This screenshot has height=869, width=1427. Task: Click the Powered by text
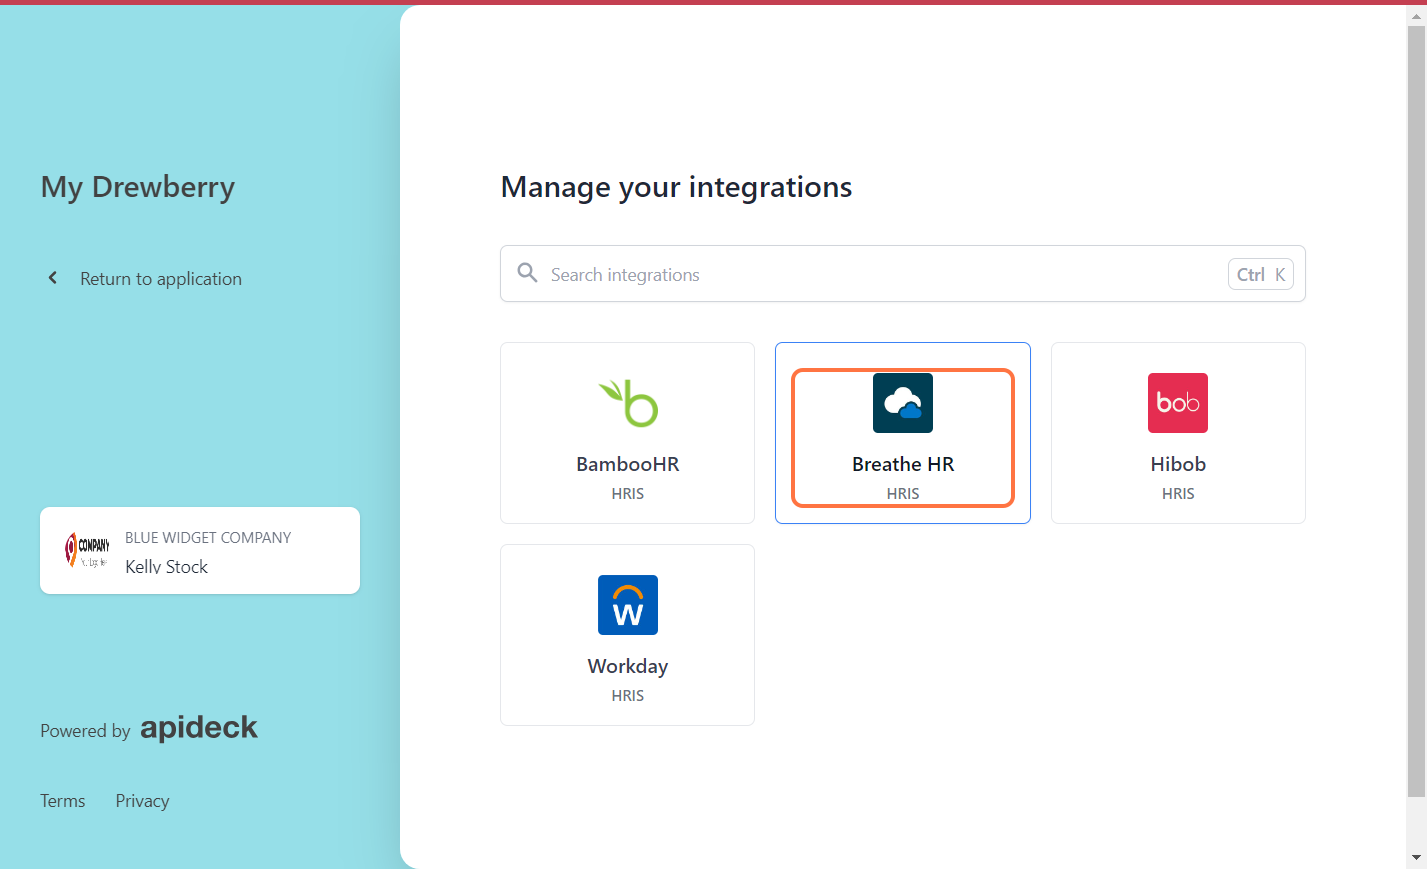click(x=85, y=731)
